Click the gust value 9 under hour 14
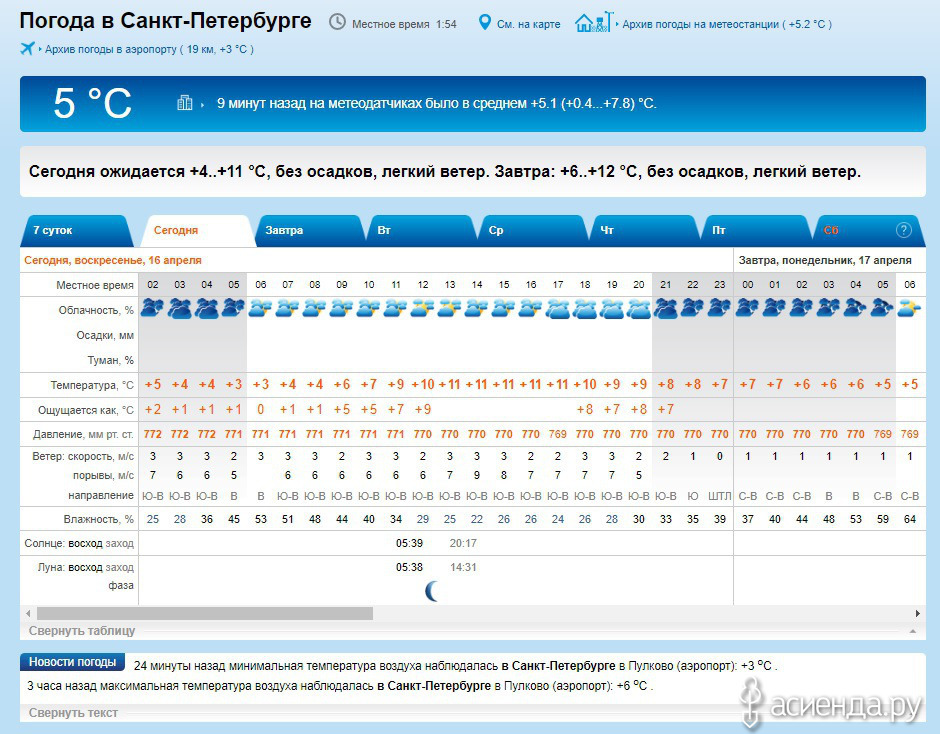This screenshot has height=734, width=940. [x=477, y=476]
